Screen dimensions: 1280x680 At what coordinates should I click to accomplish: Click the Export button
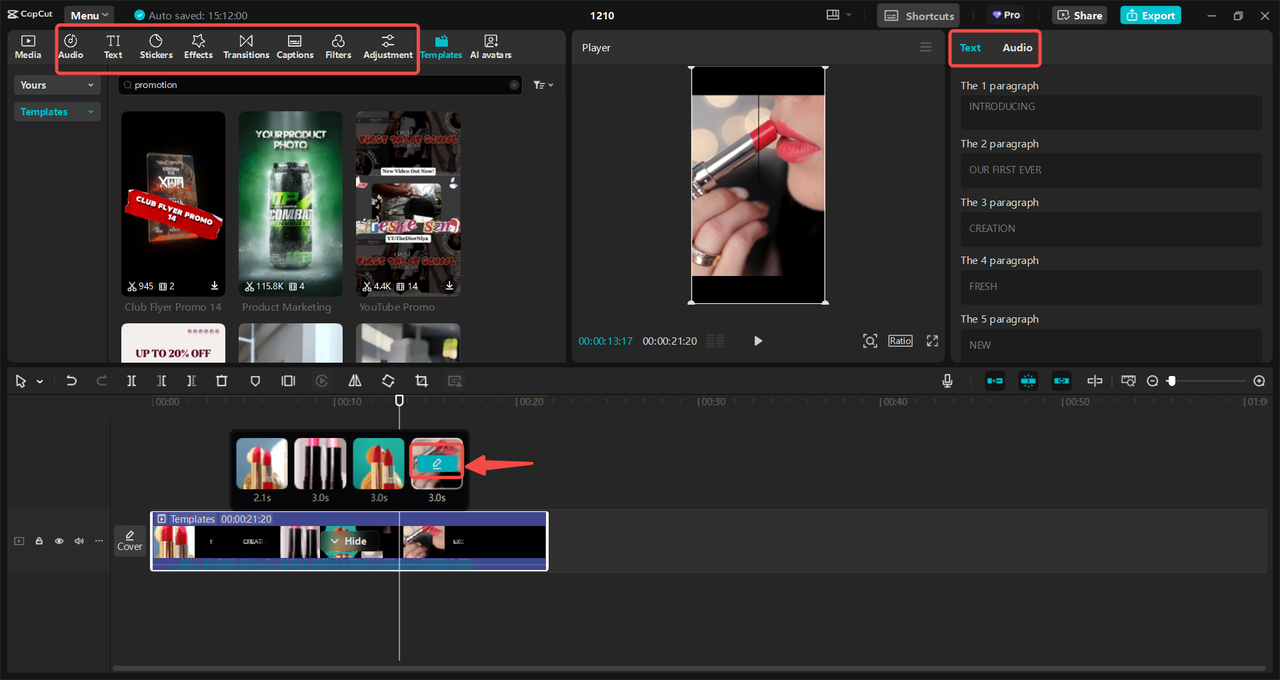coord(1150,15)
